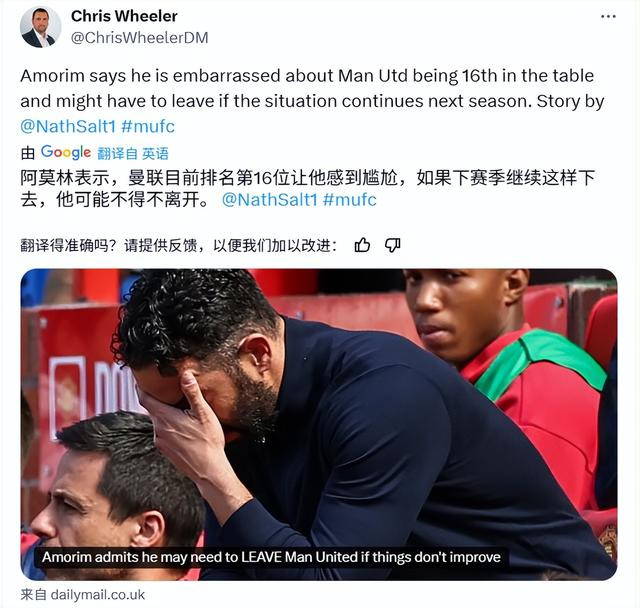Open the @ChrisWheelerDM handle

pos(140,38)
